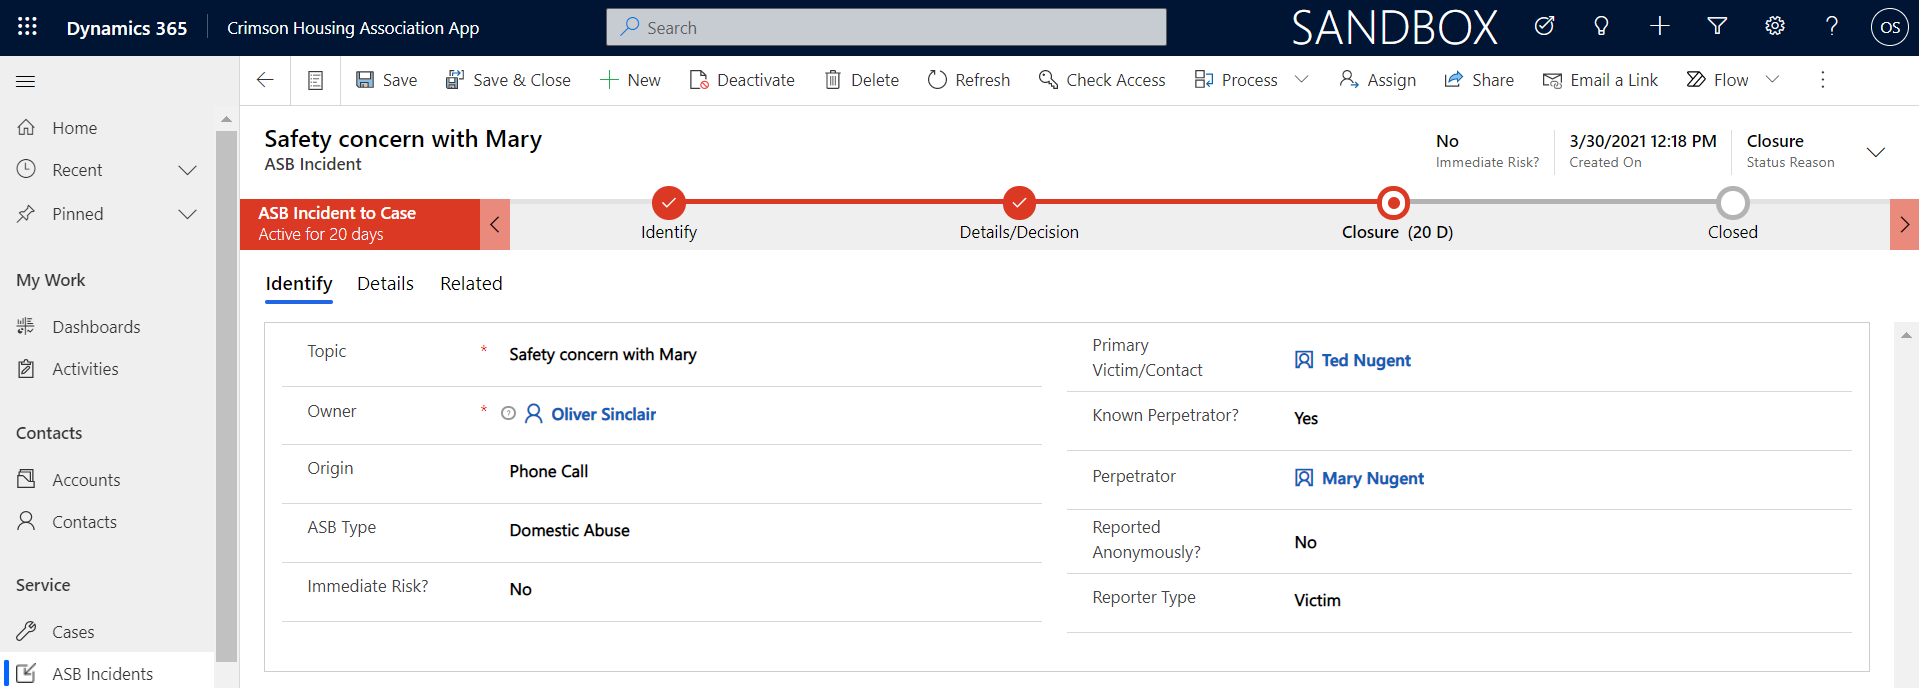Toggle the Immediate Risk? field value
This screenshot has height=688, width=1919.
520,589
